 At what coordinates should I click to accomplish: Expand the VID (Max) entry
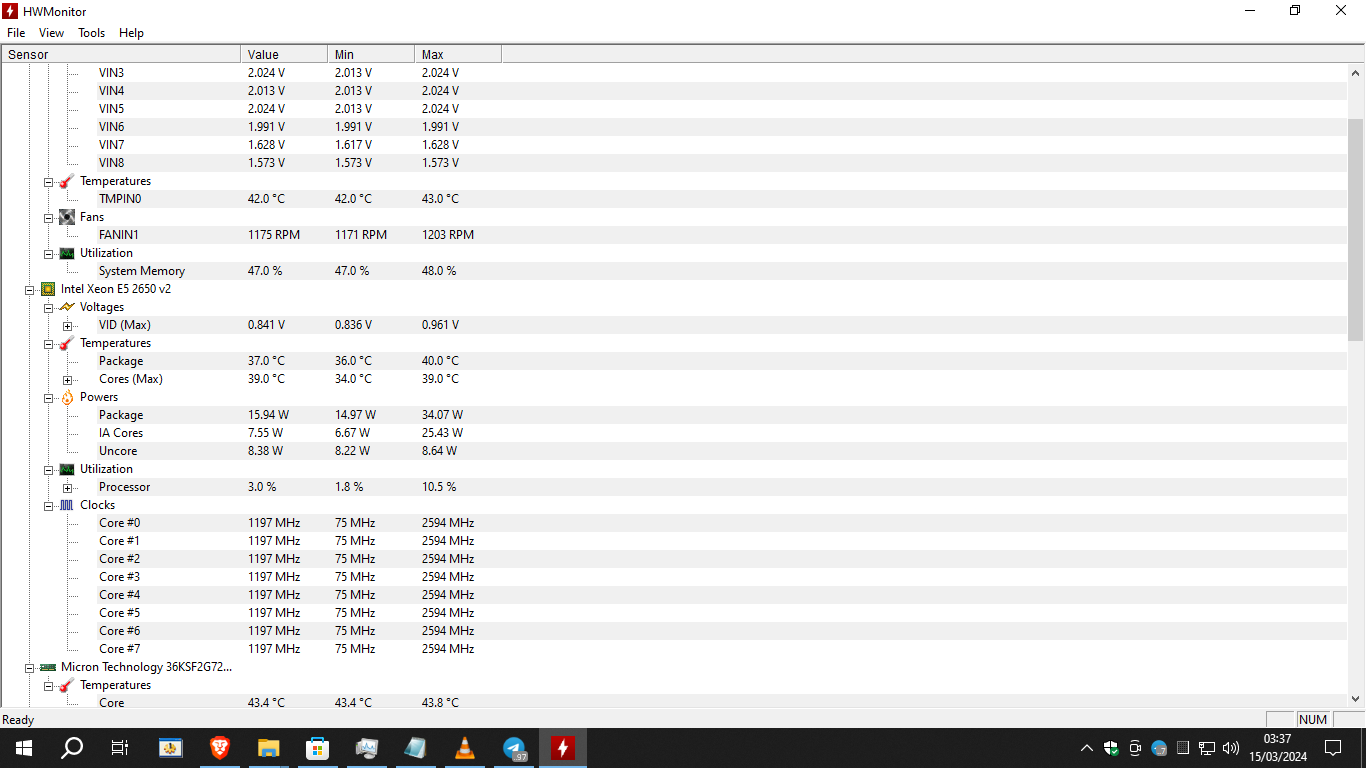[67, 326]
